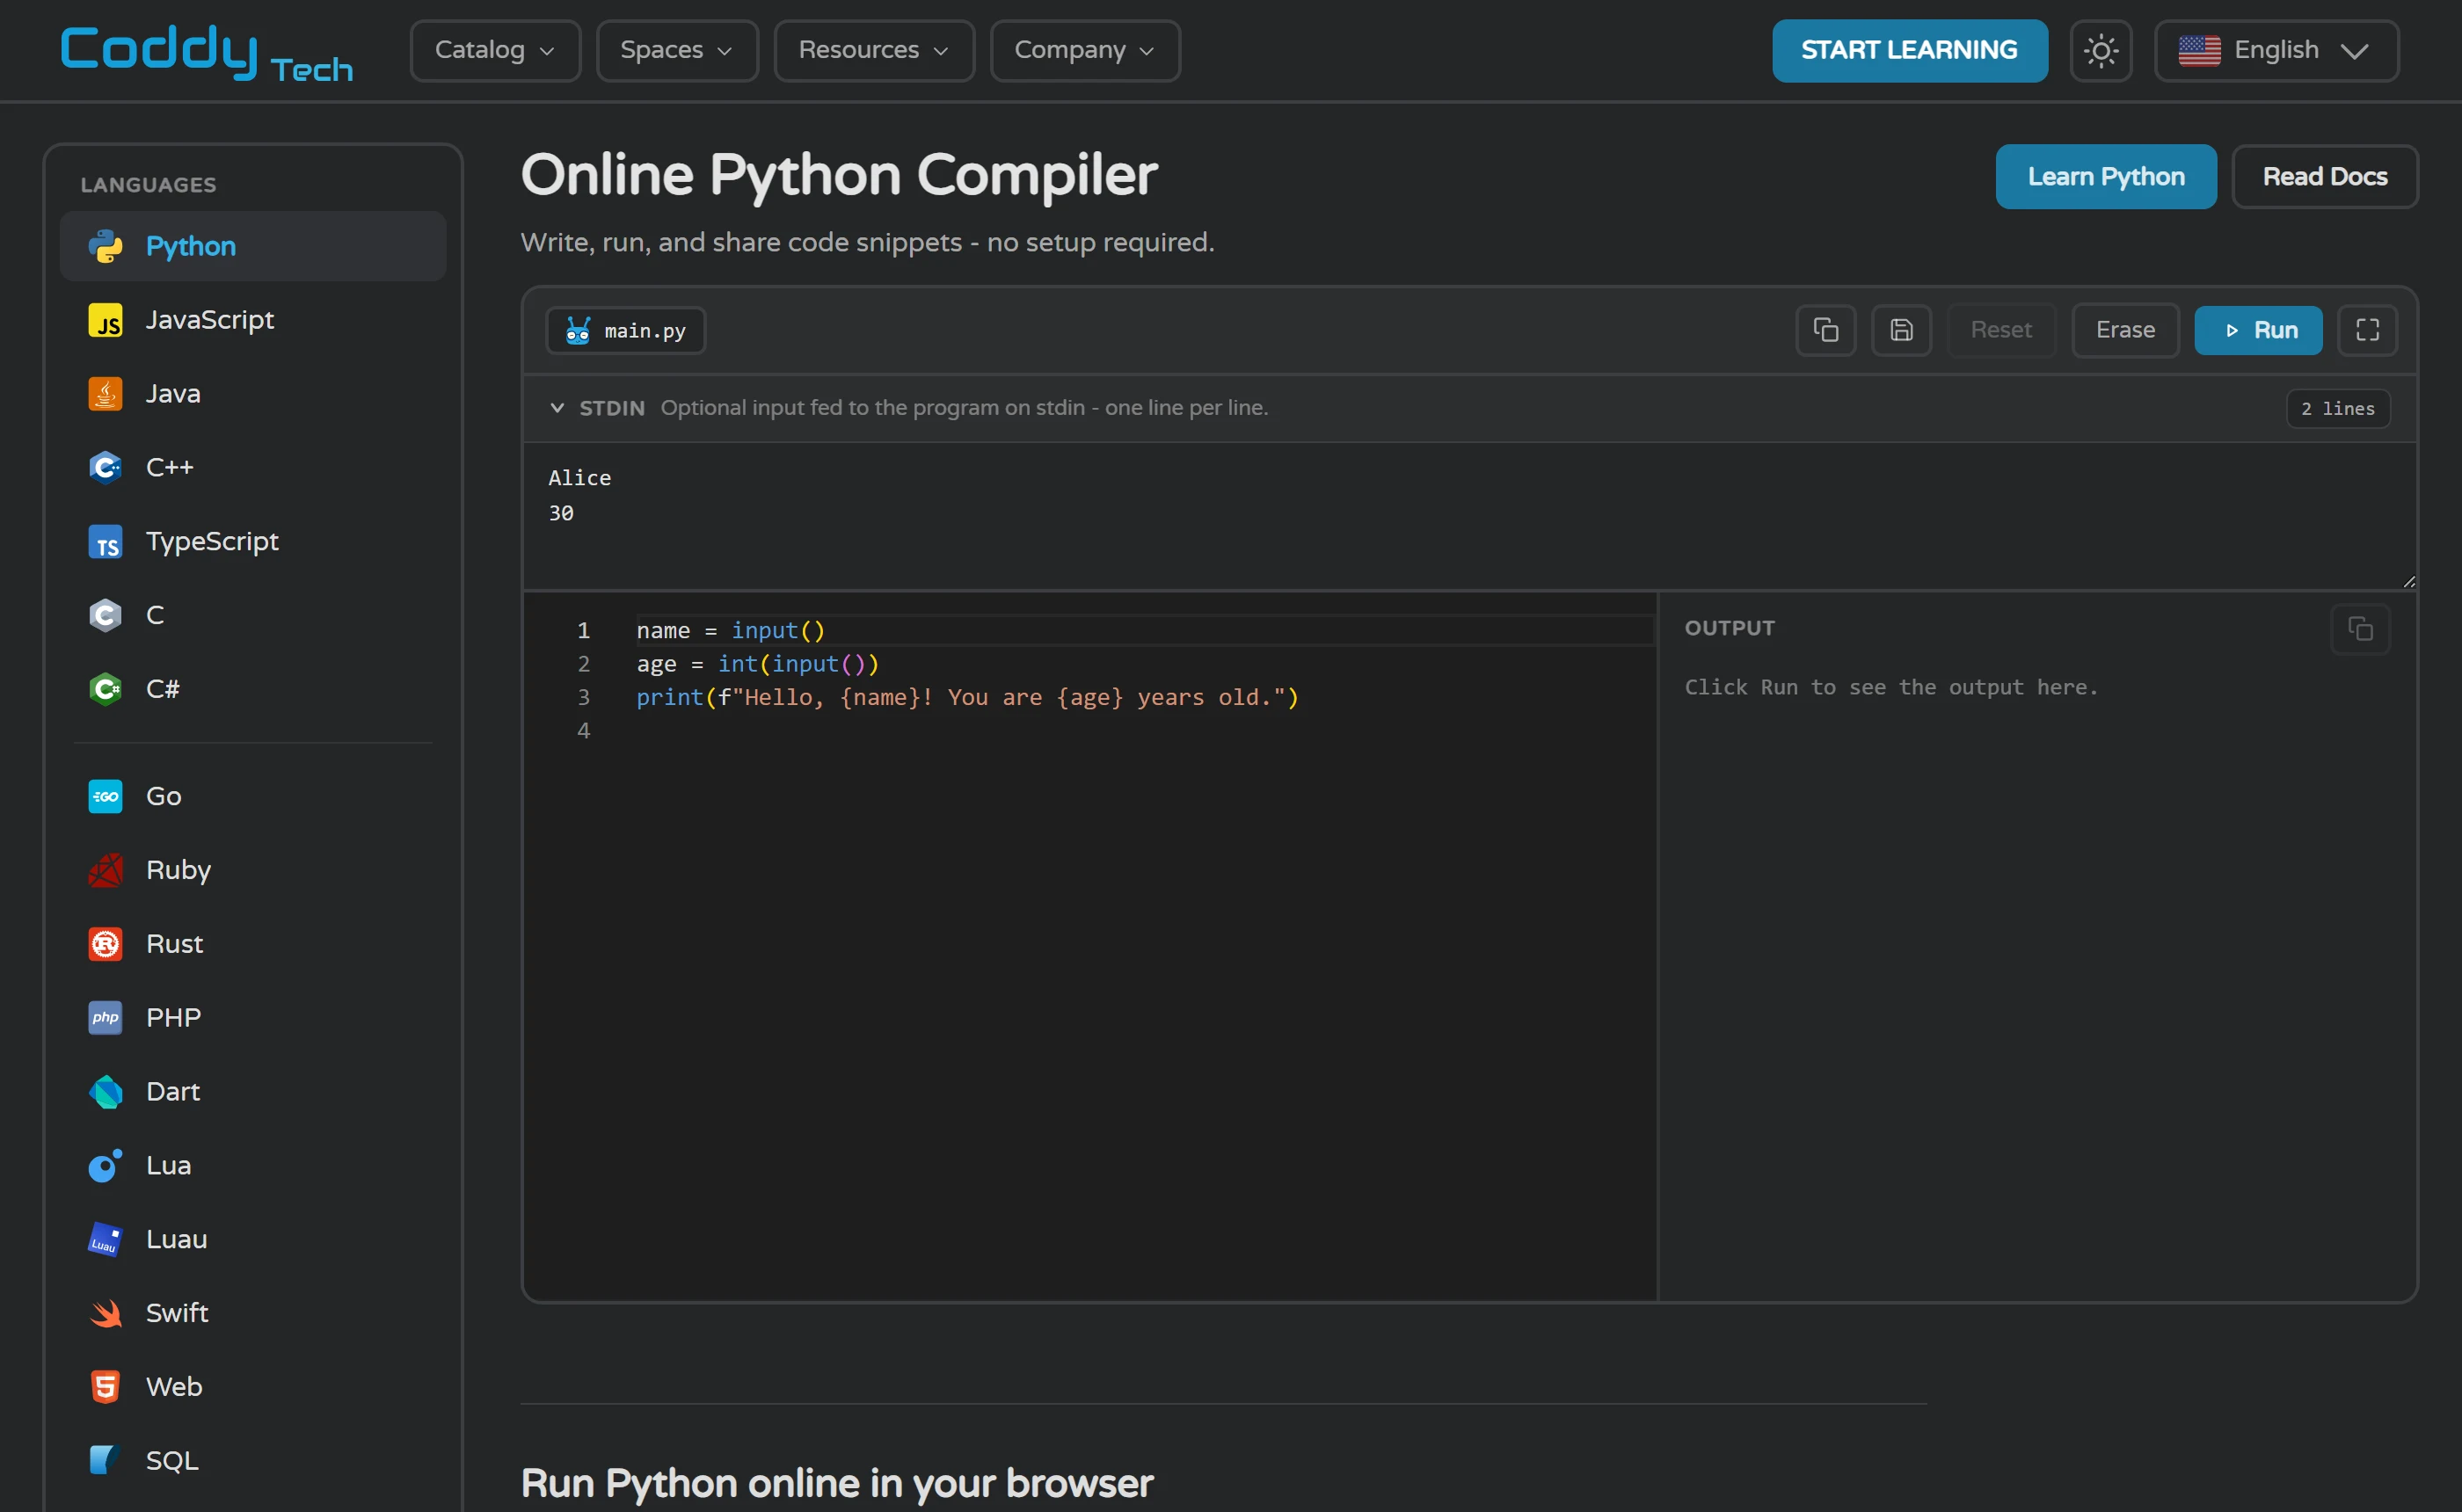Image resolution: width=2462 pixels, height=1512 pixels.
Task: Click the save snippet disk icon
Action: coord(1901,330)
